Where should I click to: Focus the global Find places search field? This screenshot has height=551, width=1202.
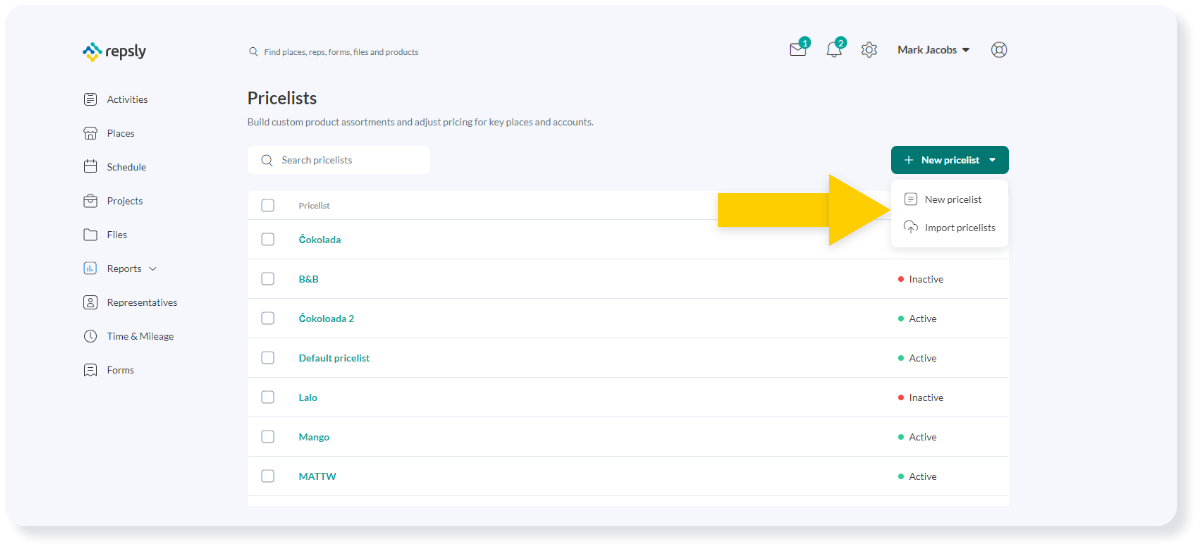[341, 52]
